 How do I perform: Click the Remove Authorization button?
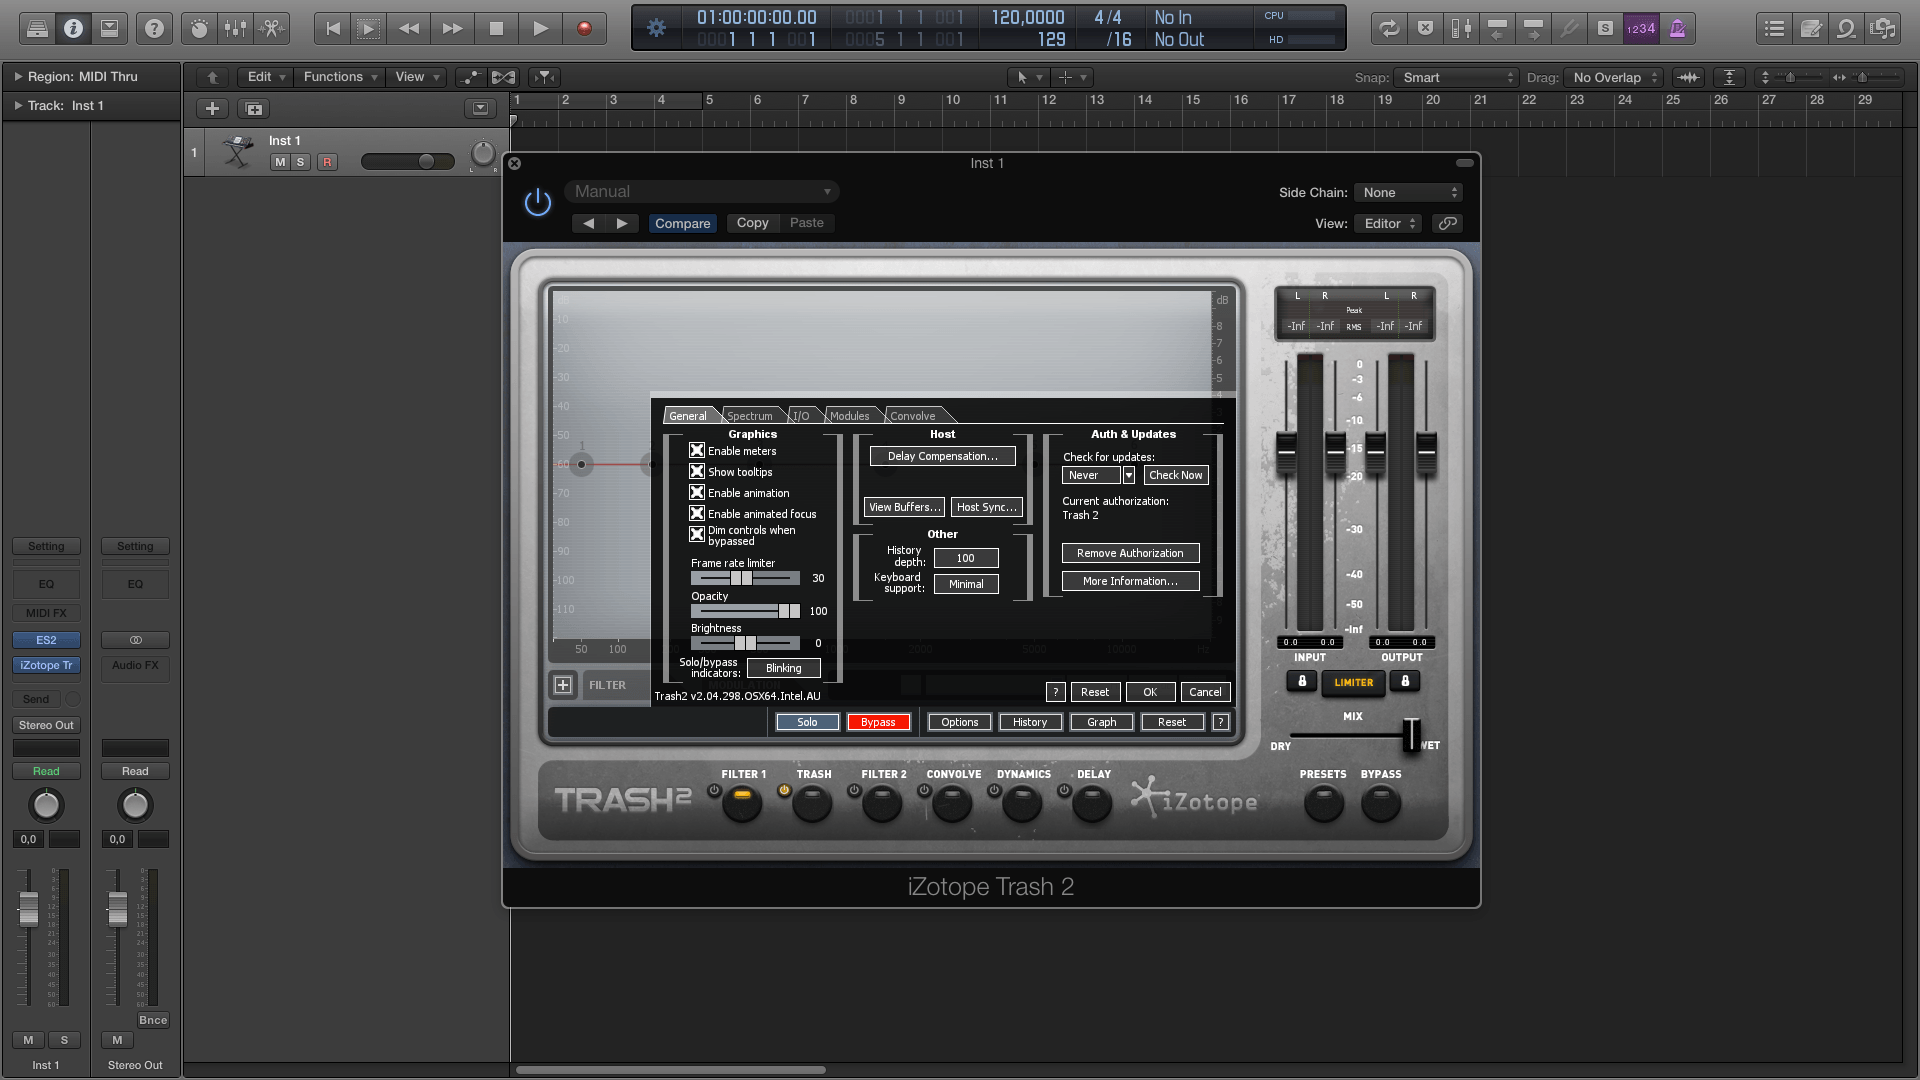click(x=1130, y=553)
